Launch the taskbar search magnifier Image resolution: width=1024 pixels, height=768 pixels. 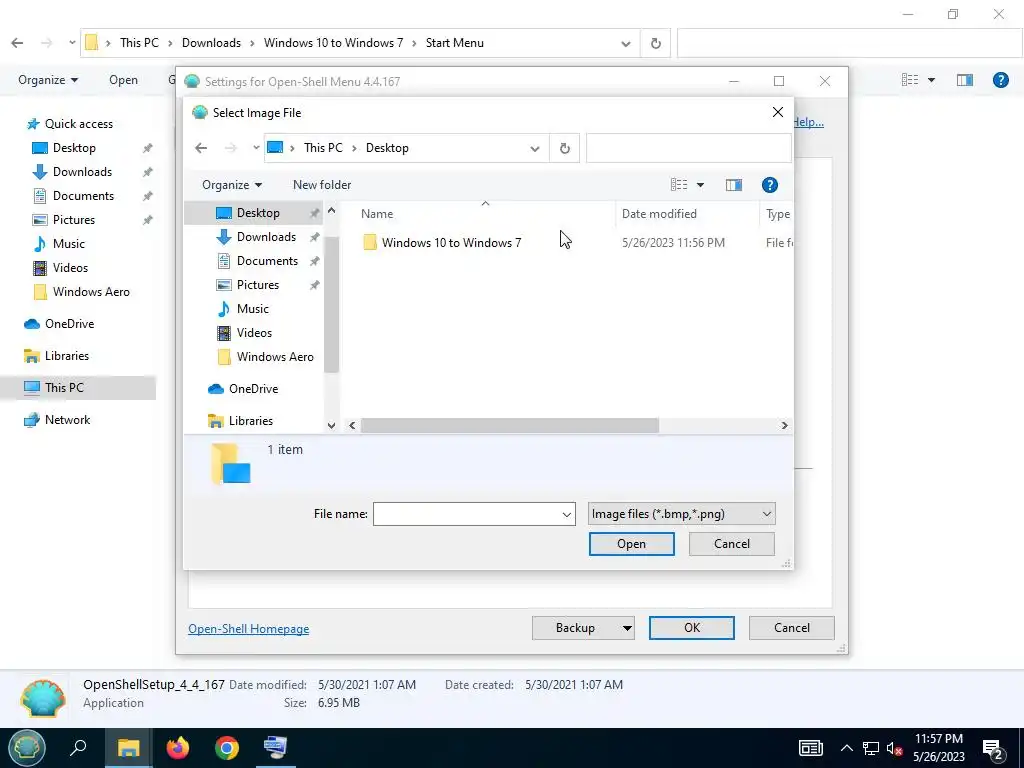click(x=78, y=748)
